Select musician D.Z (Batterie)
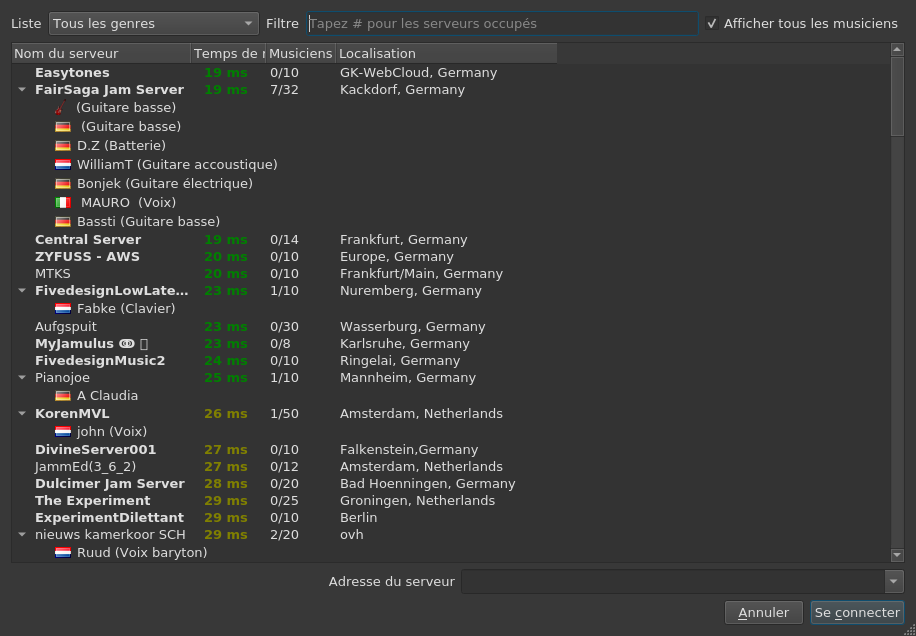Screen dimensions: 916x636 [122, 145]
